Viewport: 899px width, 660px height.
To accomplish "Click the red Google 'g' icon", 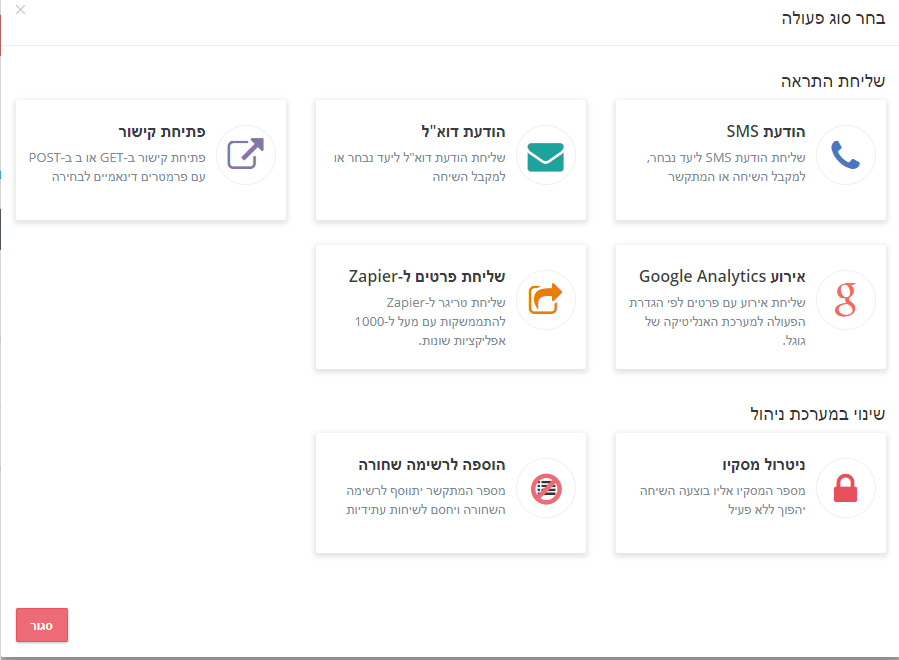I will 845,300.
